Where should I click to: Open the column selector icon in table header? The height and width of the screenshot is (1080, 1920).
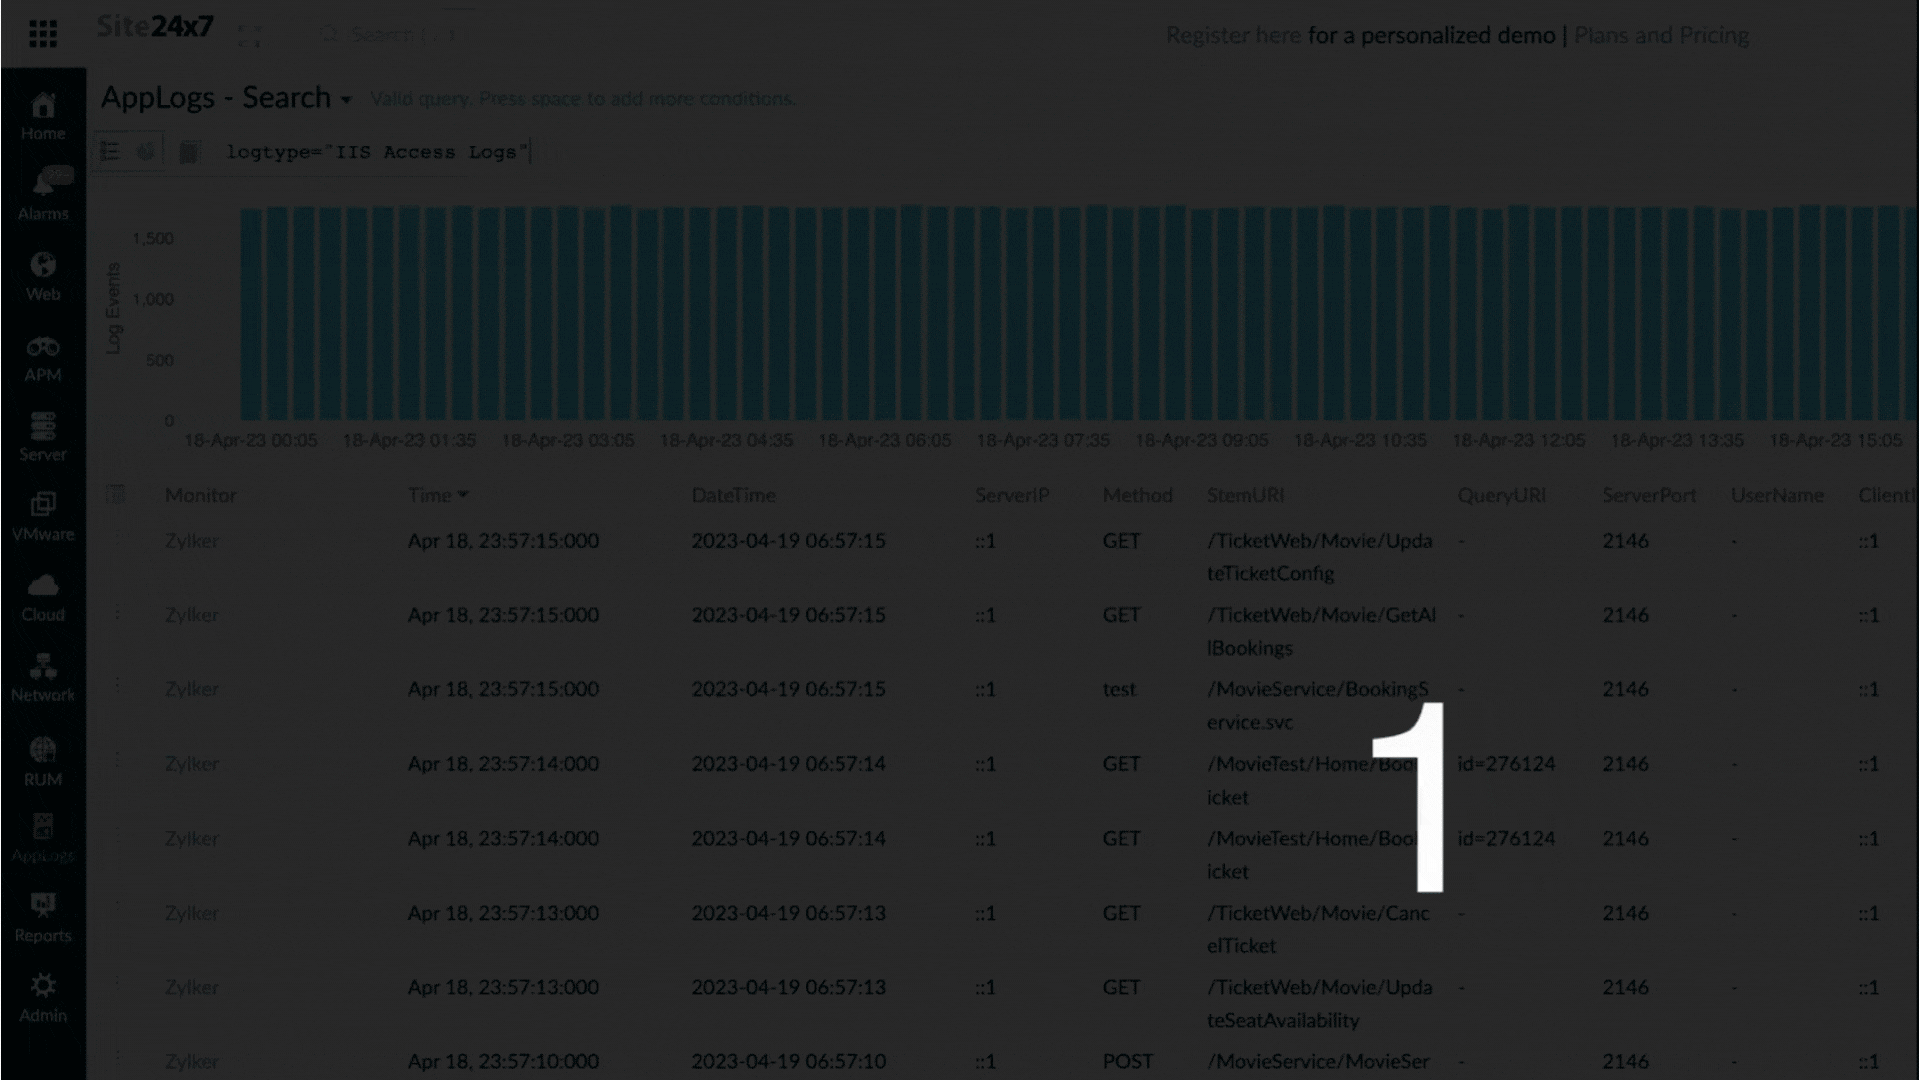point(116,494)
